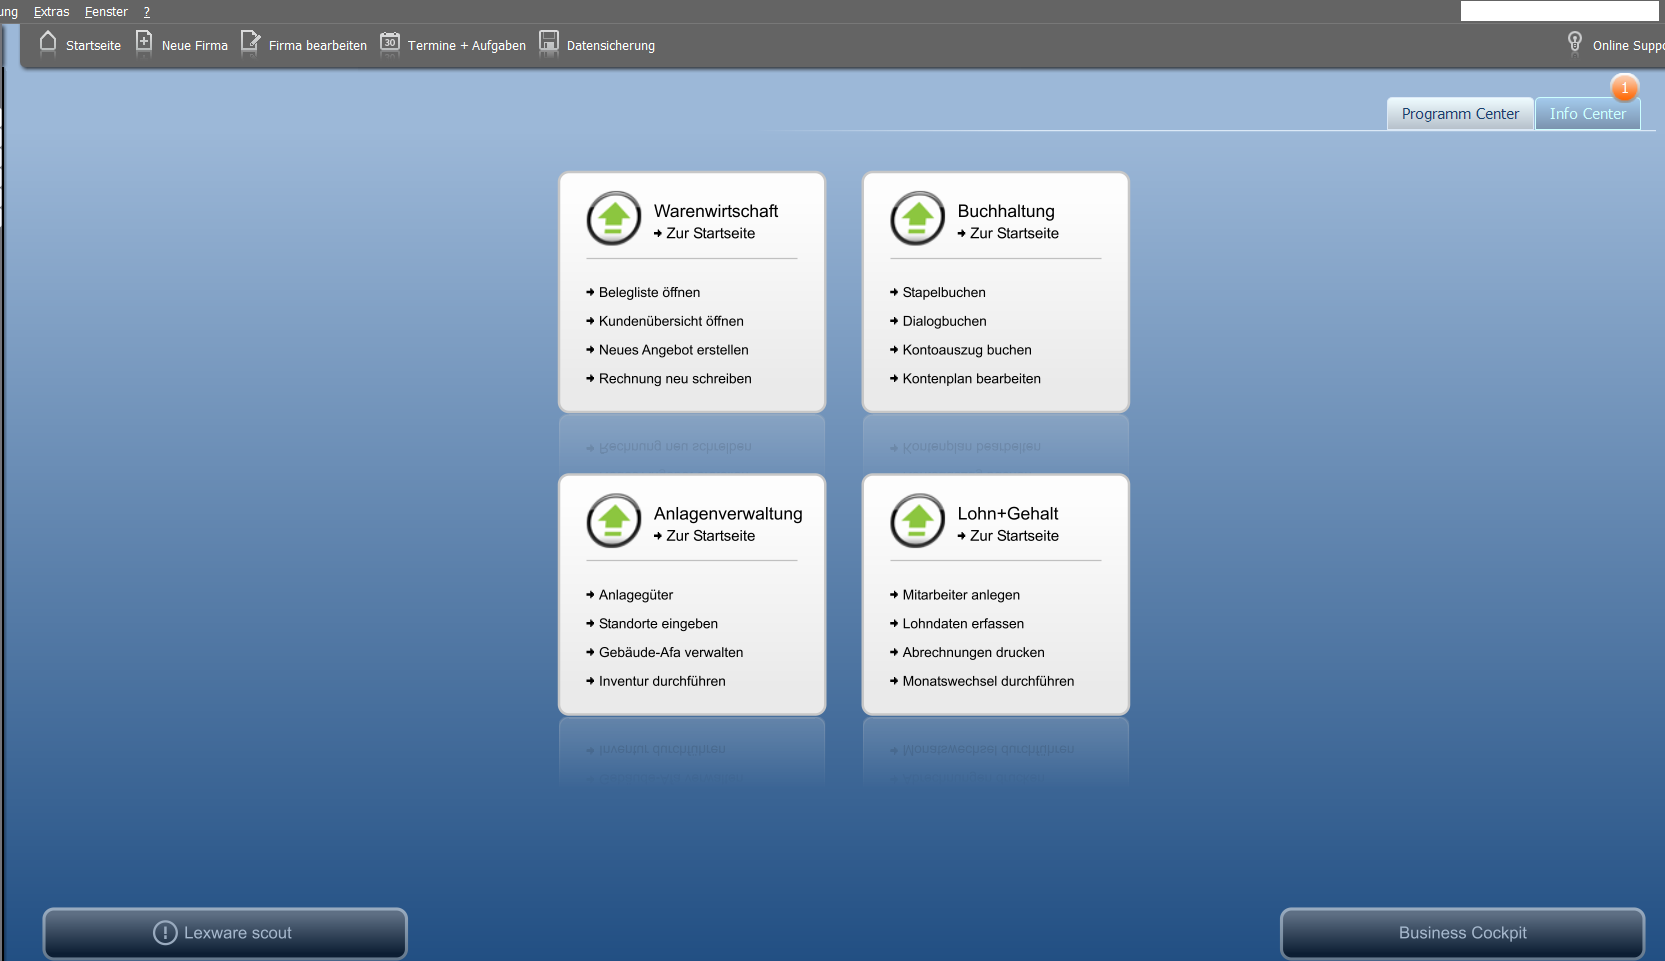Click the Lohn+Gehalt heading

[x=1008, y=514]
